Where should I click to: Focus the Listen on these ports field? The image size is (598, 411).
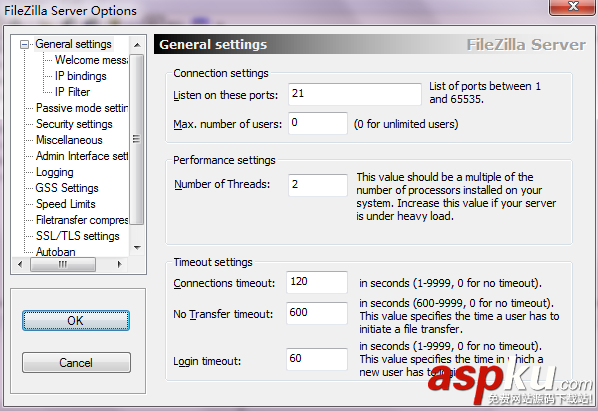coord(355,94)
